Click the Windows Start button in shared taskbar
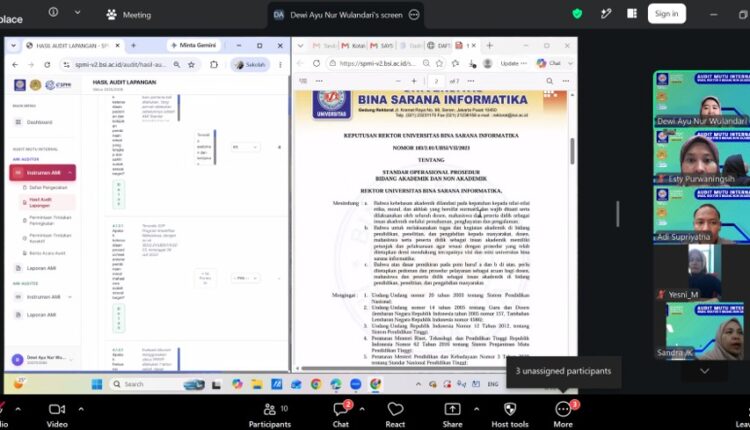 97,384
